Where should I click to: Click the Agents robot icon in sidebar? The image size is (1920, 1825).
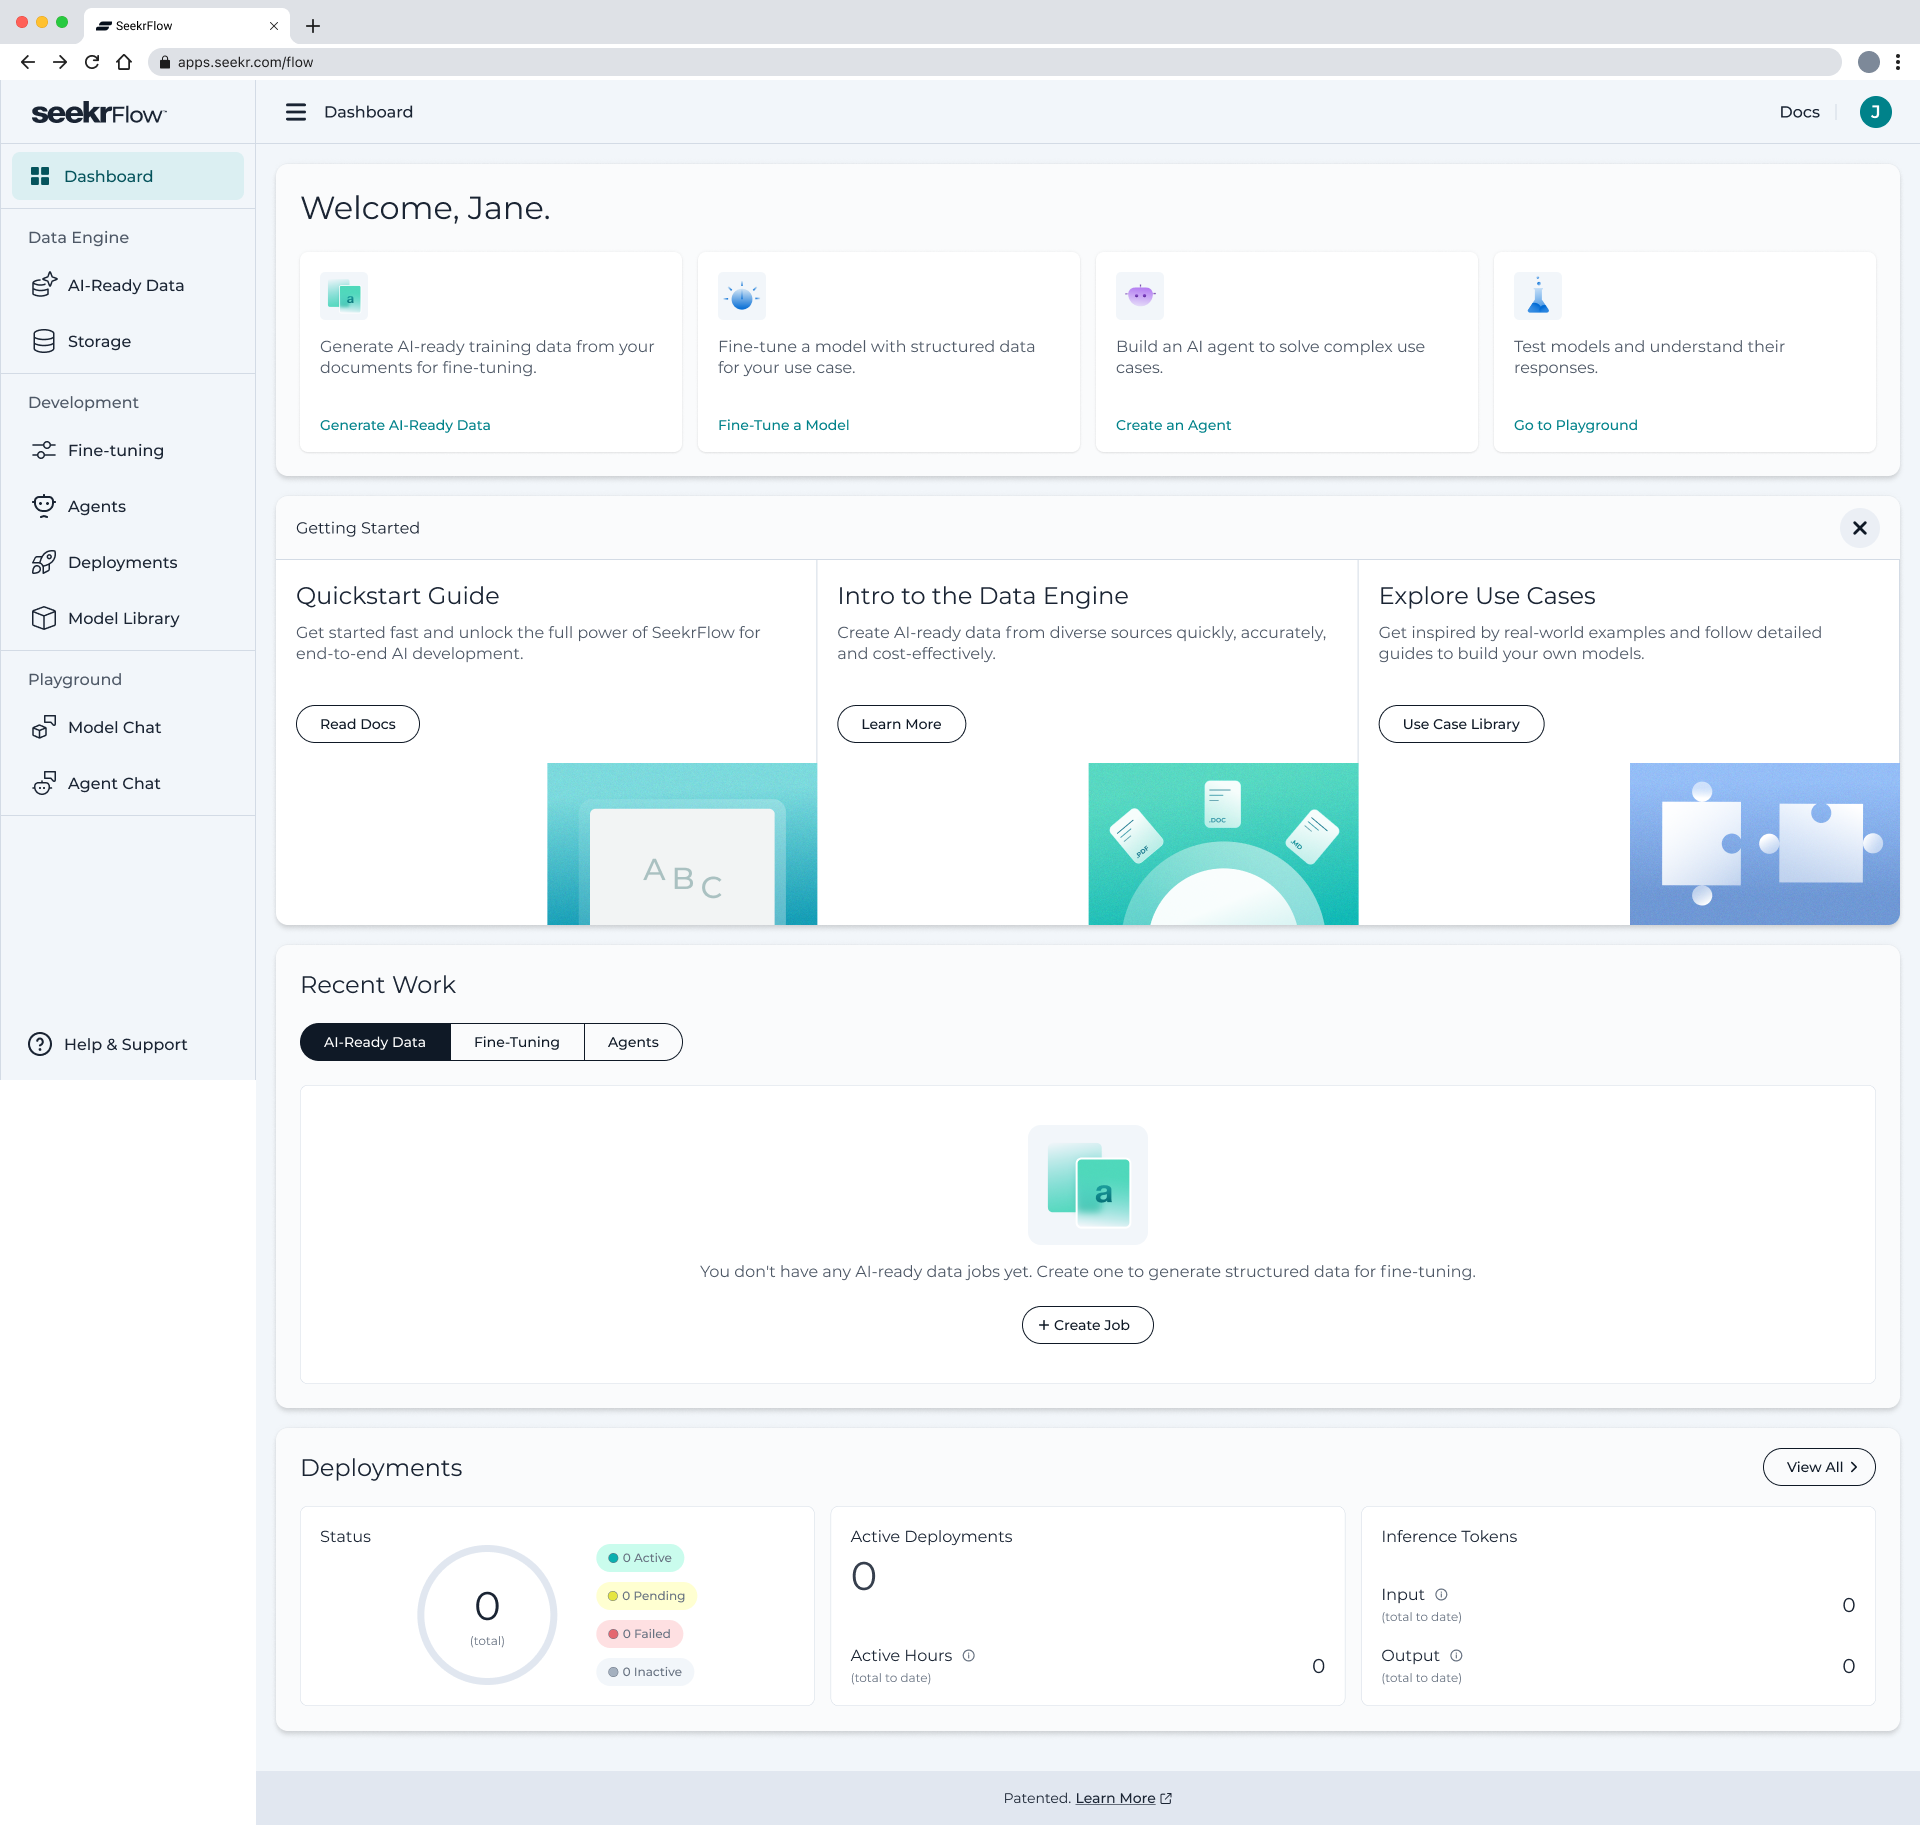(44, 506)
